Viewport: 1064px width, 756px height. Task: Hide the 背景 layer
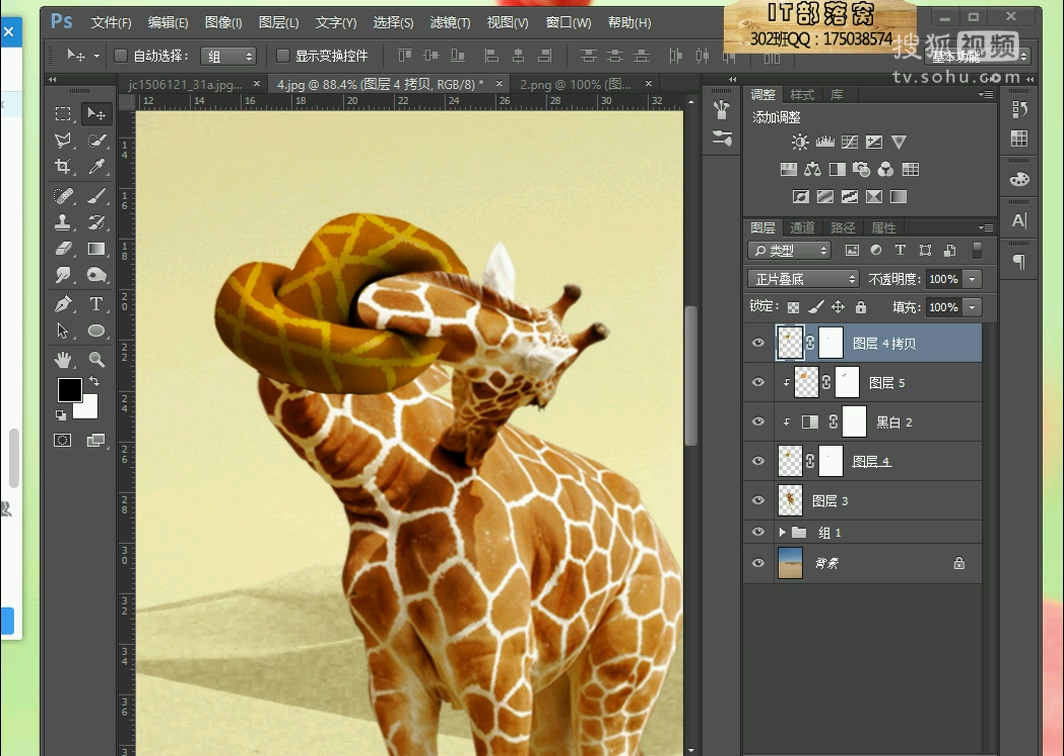pyautogui.click(x=758, y=563)
